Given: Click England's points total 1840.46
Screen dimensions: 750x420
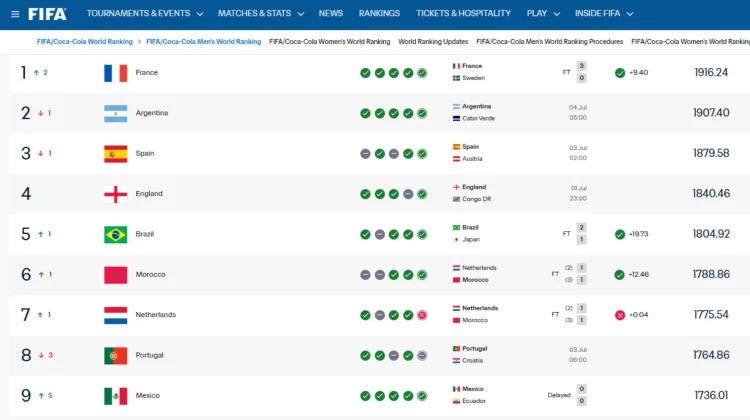Looking at the screenshot, I should coord(711,194).
